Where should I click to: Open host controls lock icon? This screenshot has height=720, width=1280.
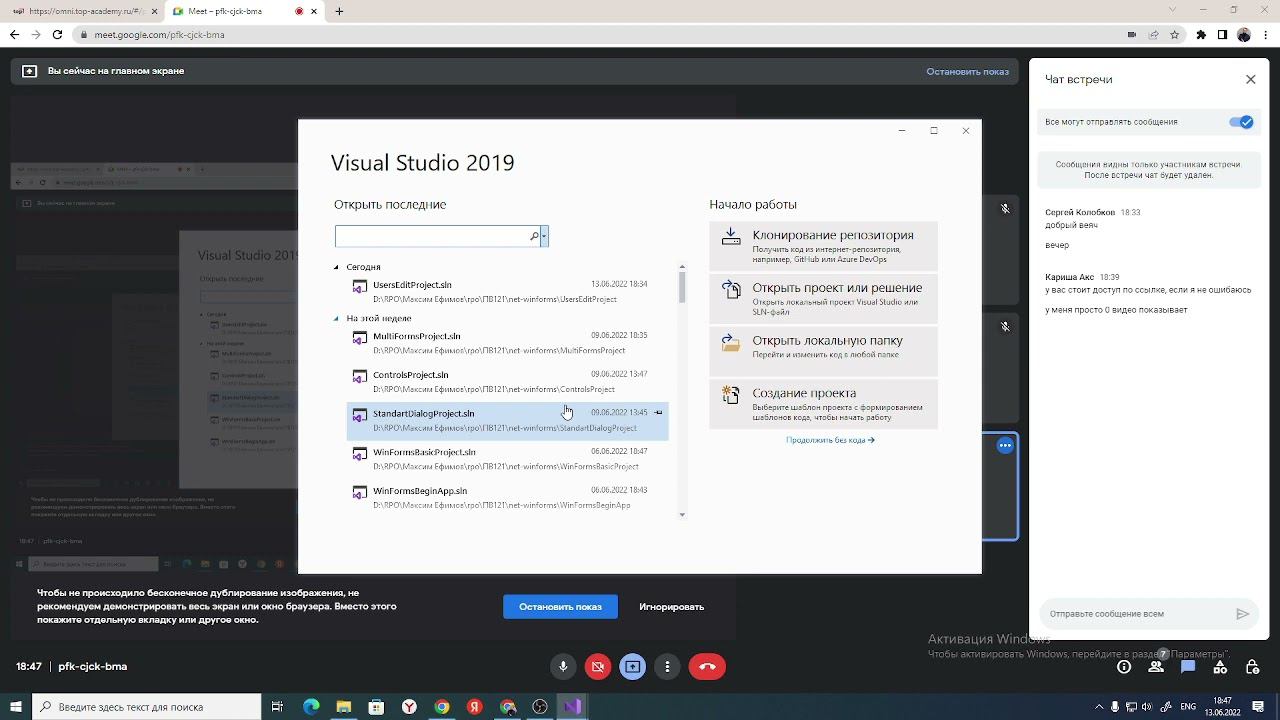coord(1252,667)
